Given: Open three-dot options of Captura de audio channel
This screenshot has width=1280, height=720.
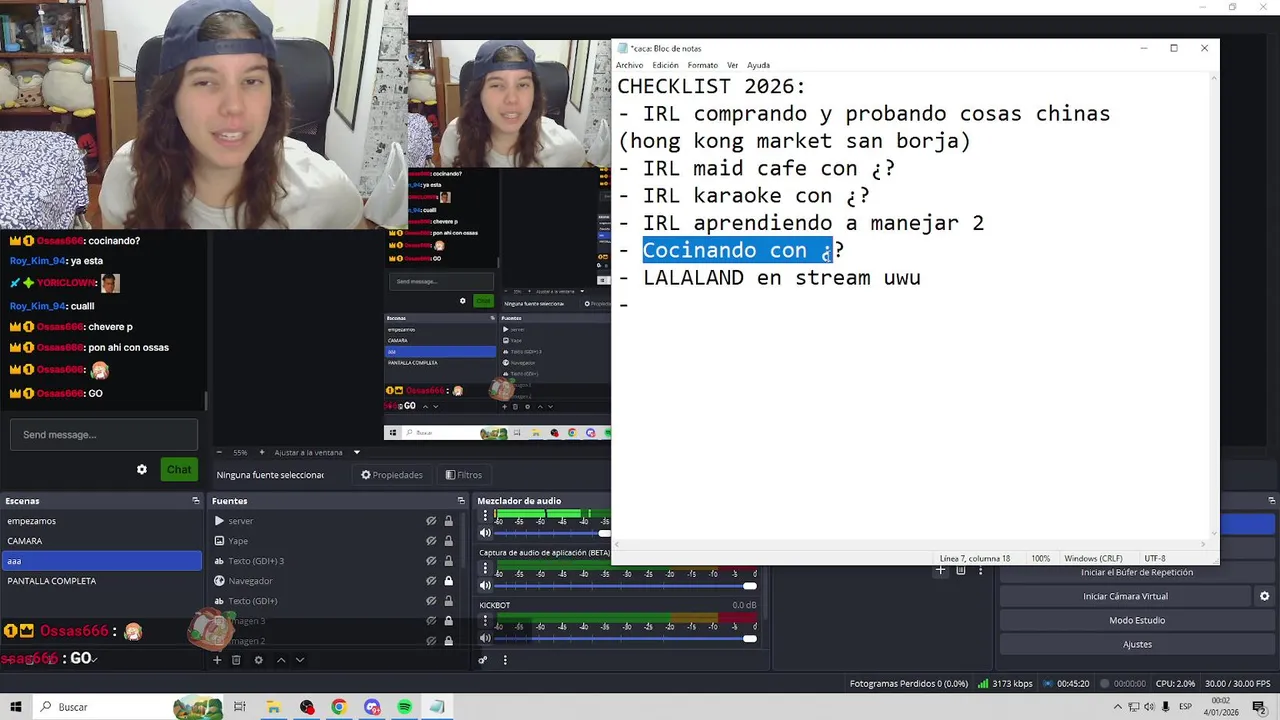Looking at the screenshot, I should [x=486, y=569].
